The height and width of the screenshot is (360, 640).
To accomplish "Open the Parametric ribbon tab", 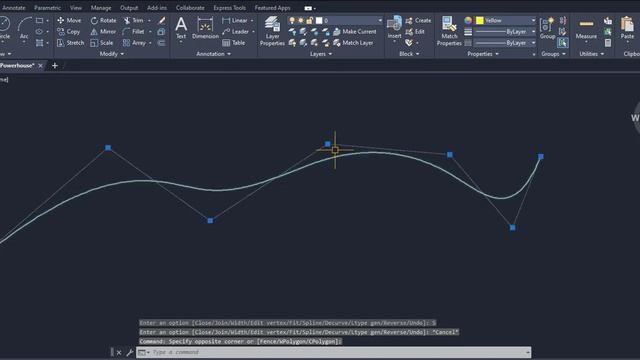I will point(47,8).
